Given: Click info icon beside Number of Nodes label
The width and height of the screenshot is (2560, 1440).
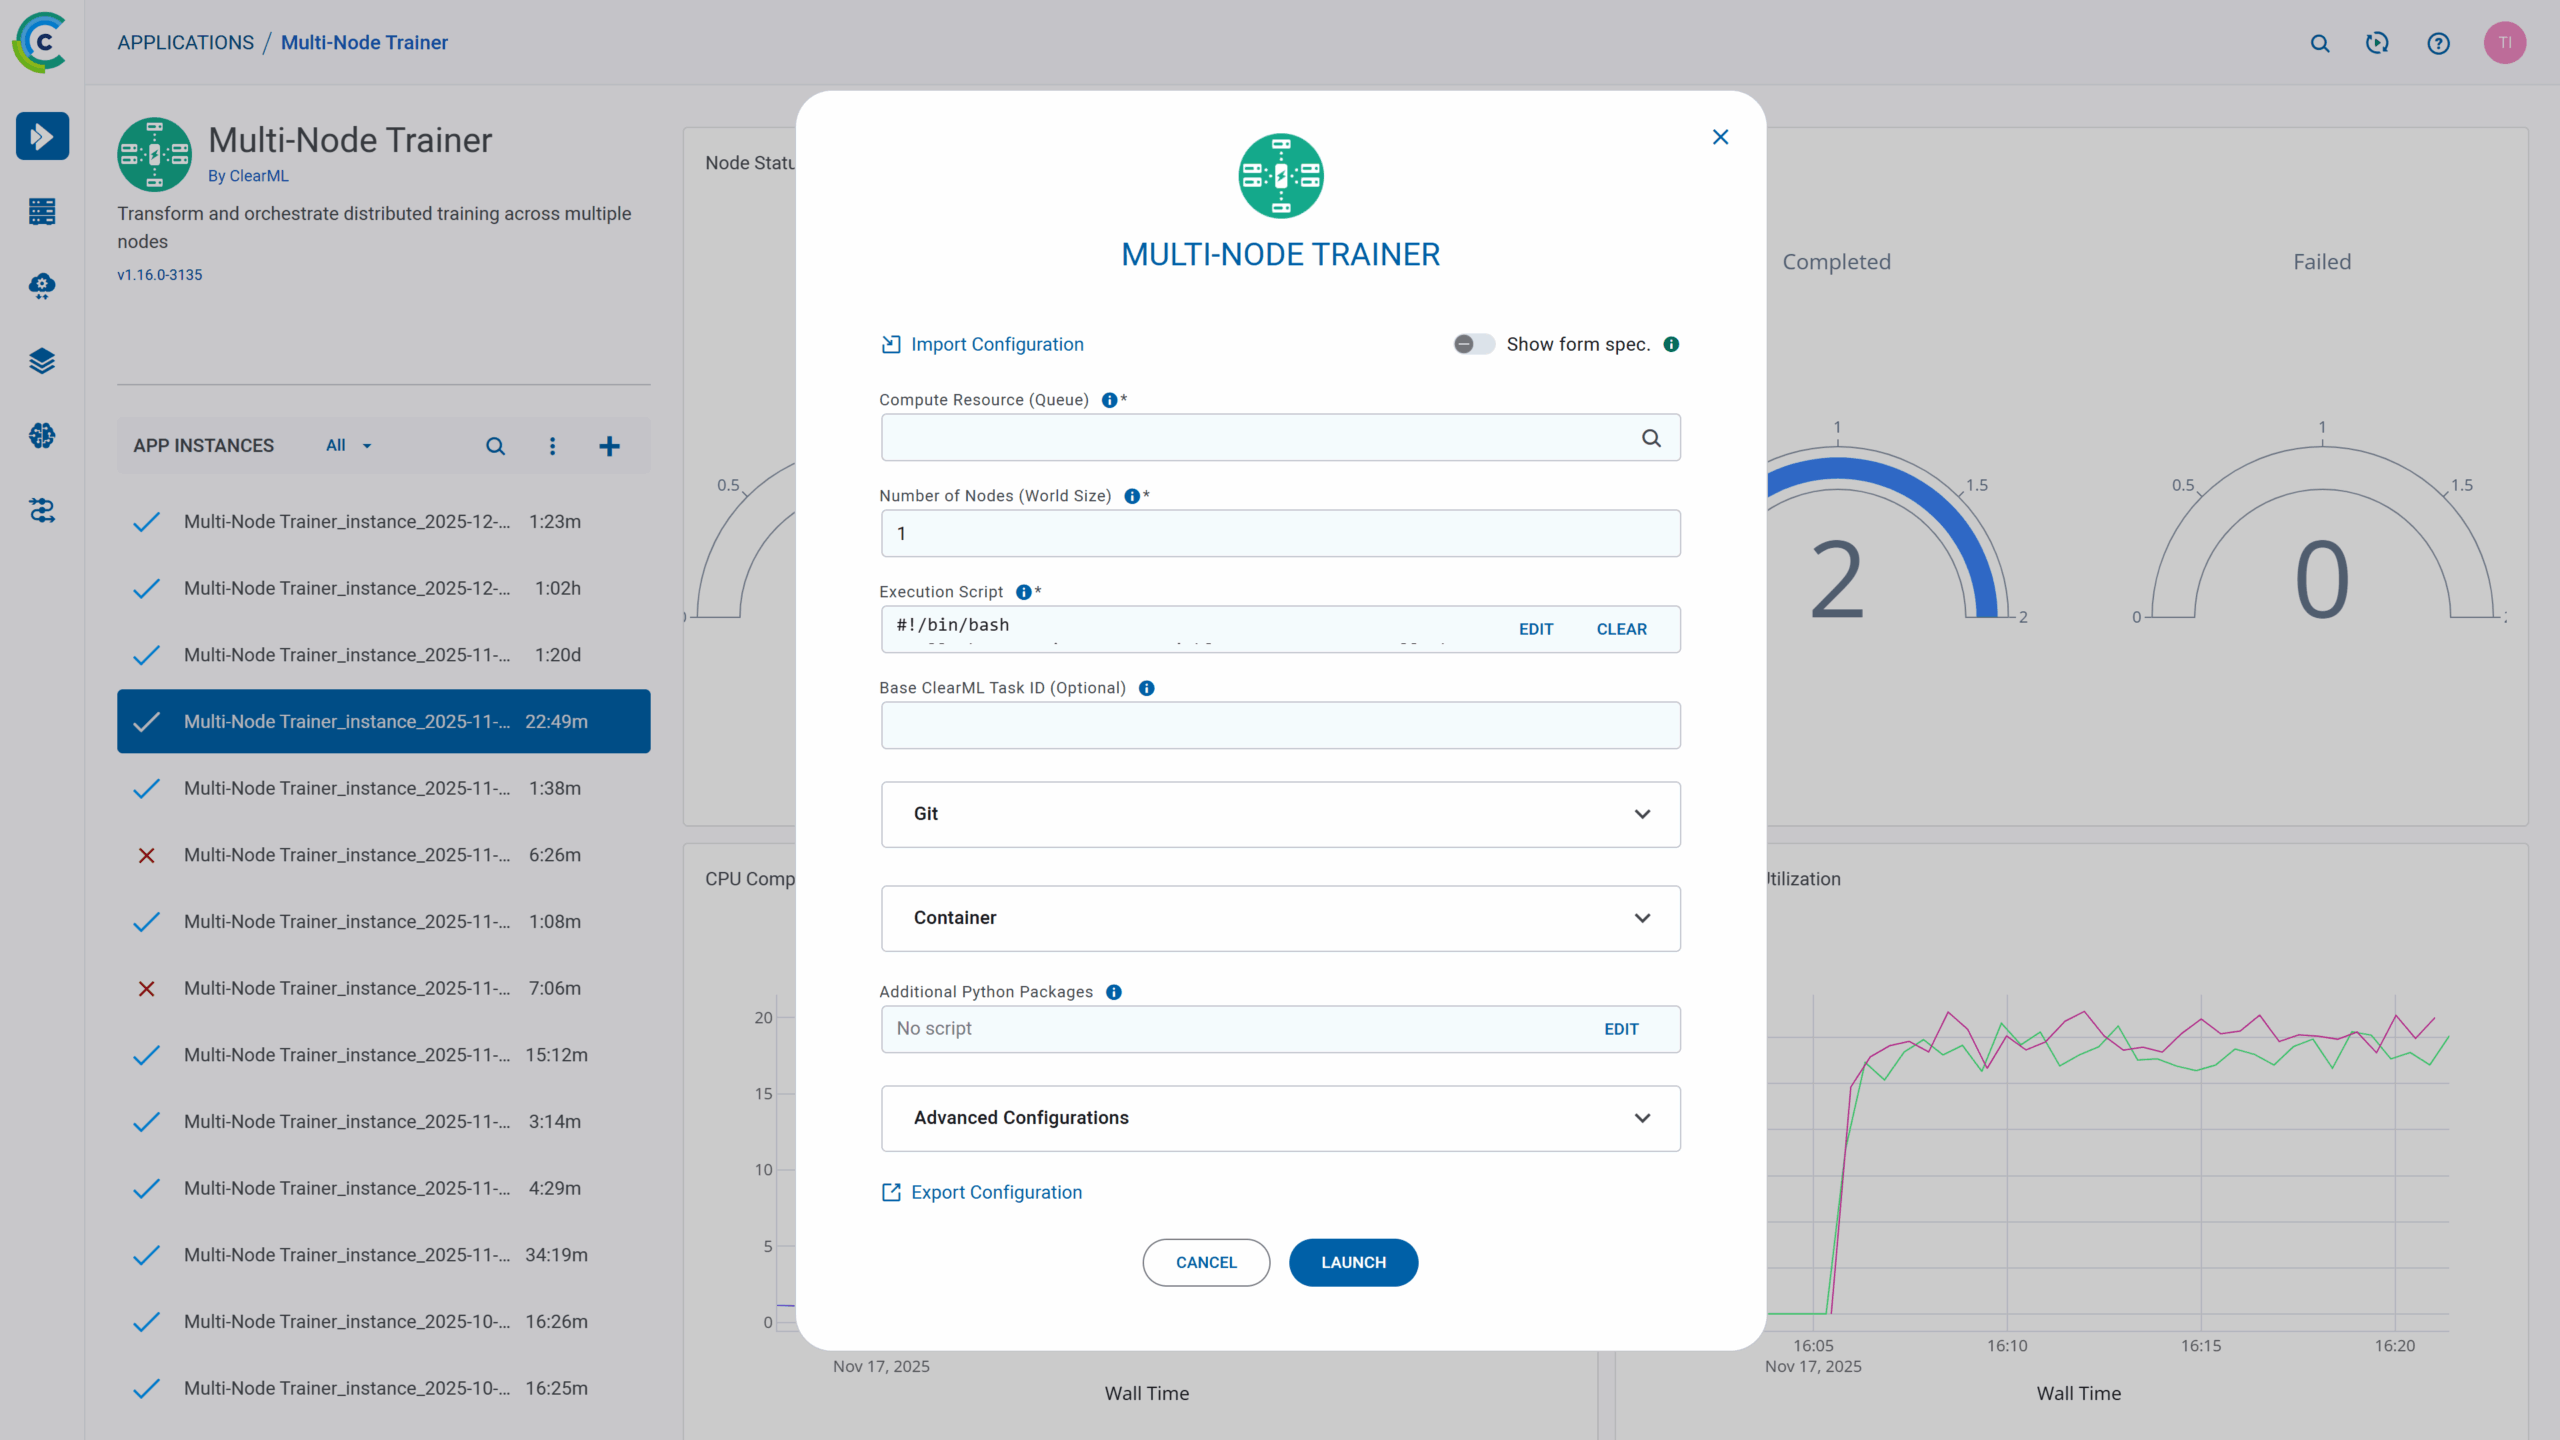Looking at the screenshot, I should [x=1132, y=496].
